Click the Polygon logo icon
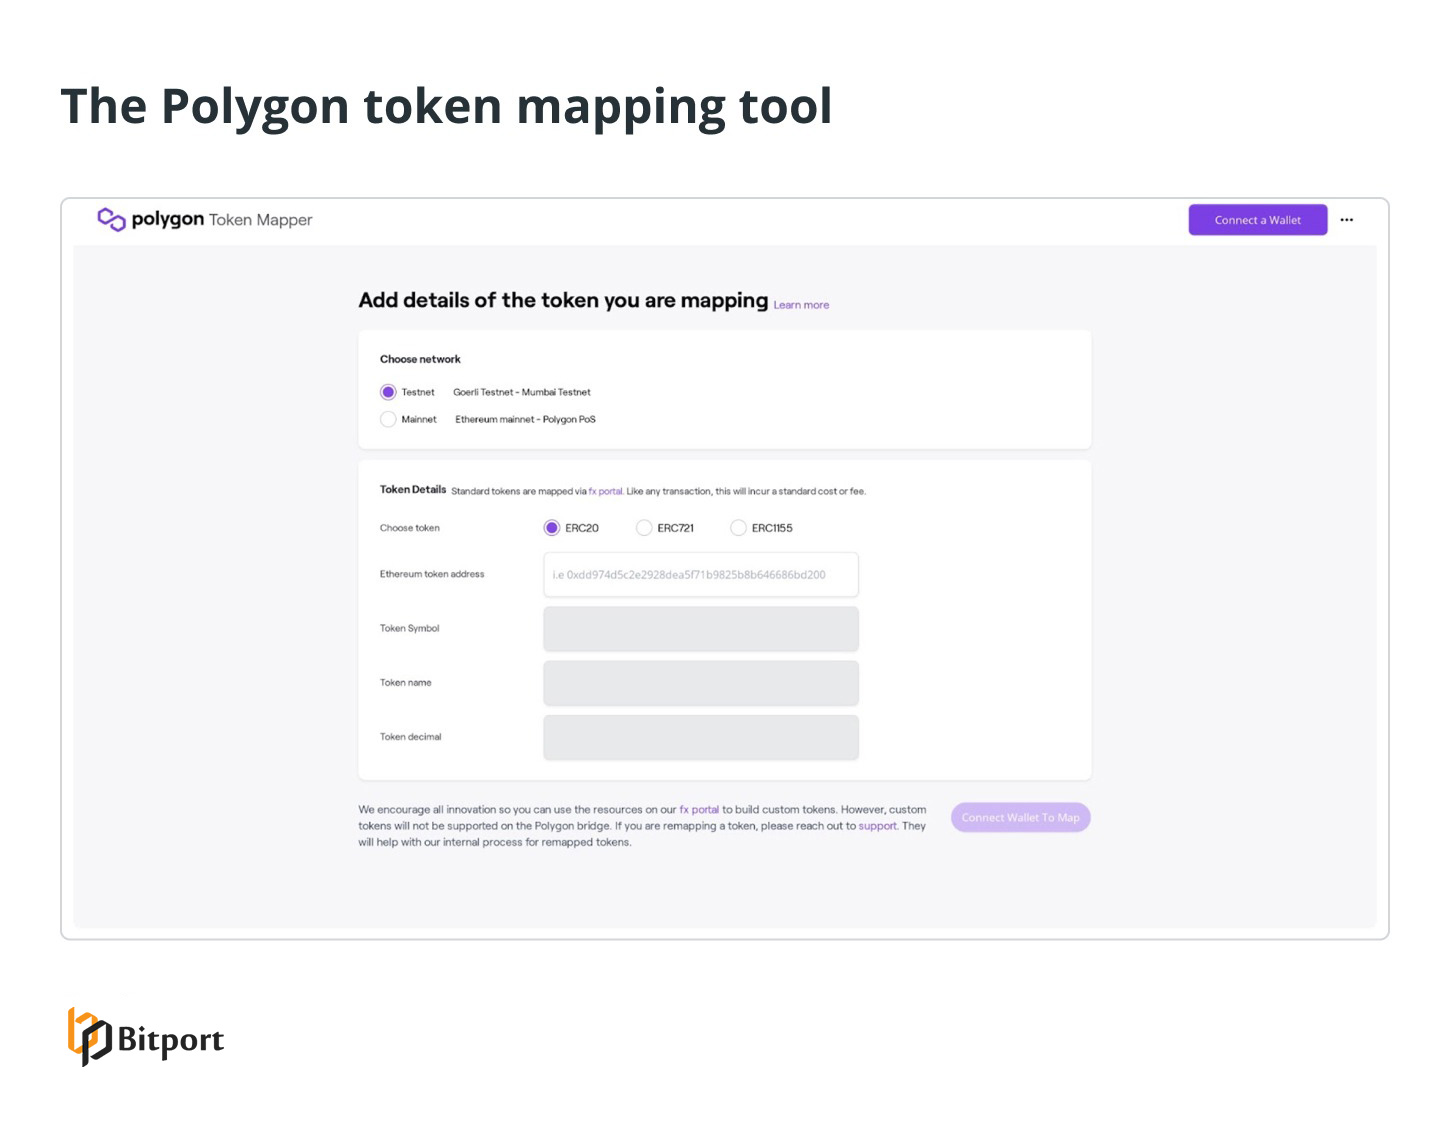The width and height of the screenshot is (1450, 1124). [111, 218]
